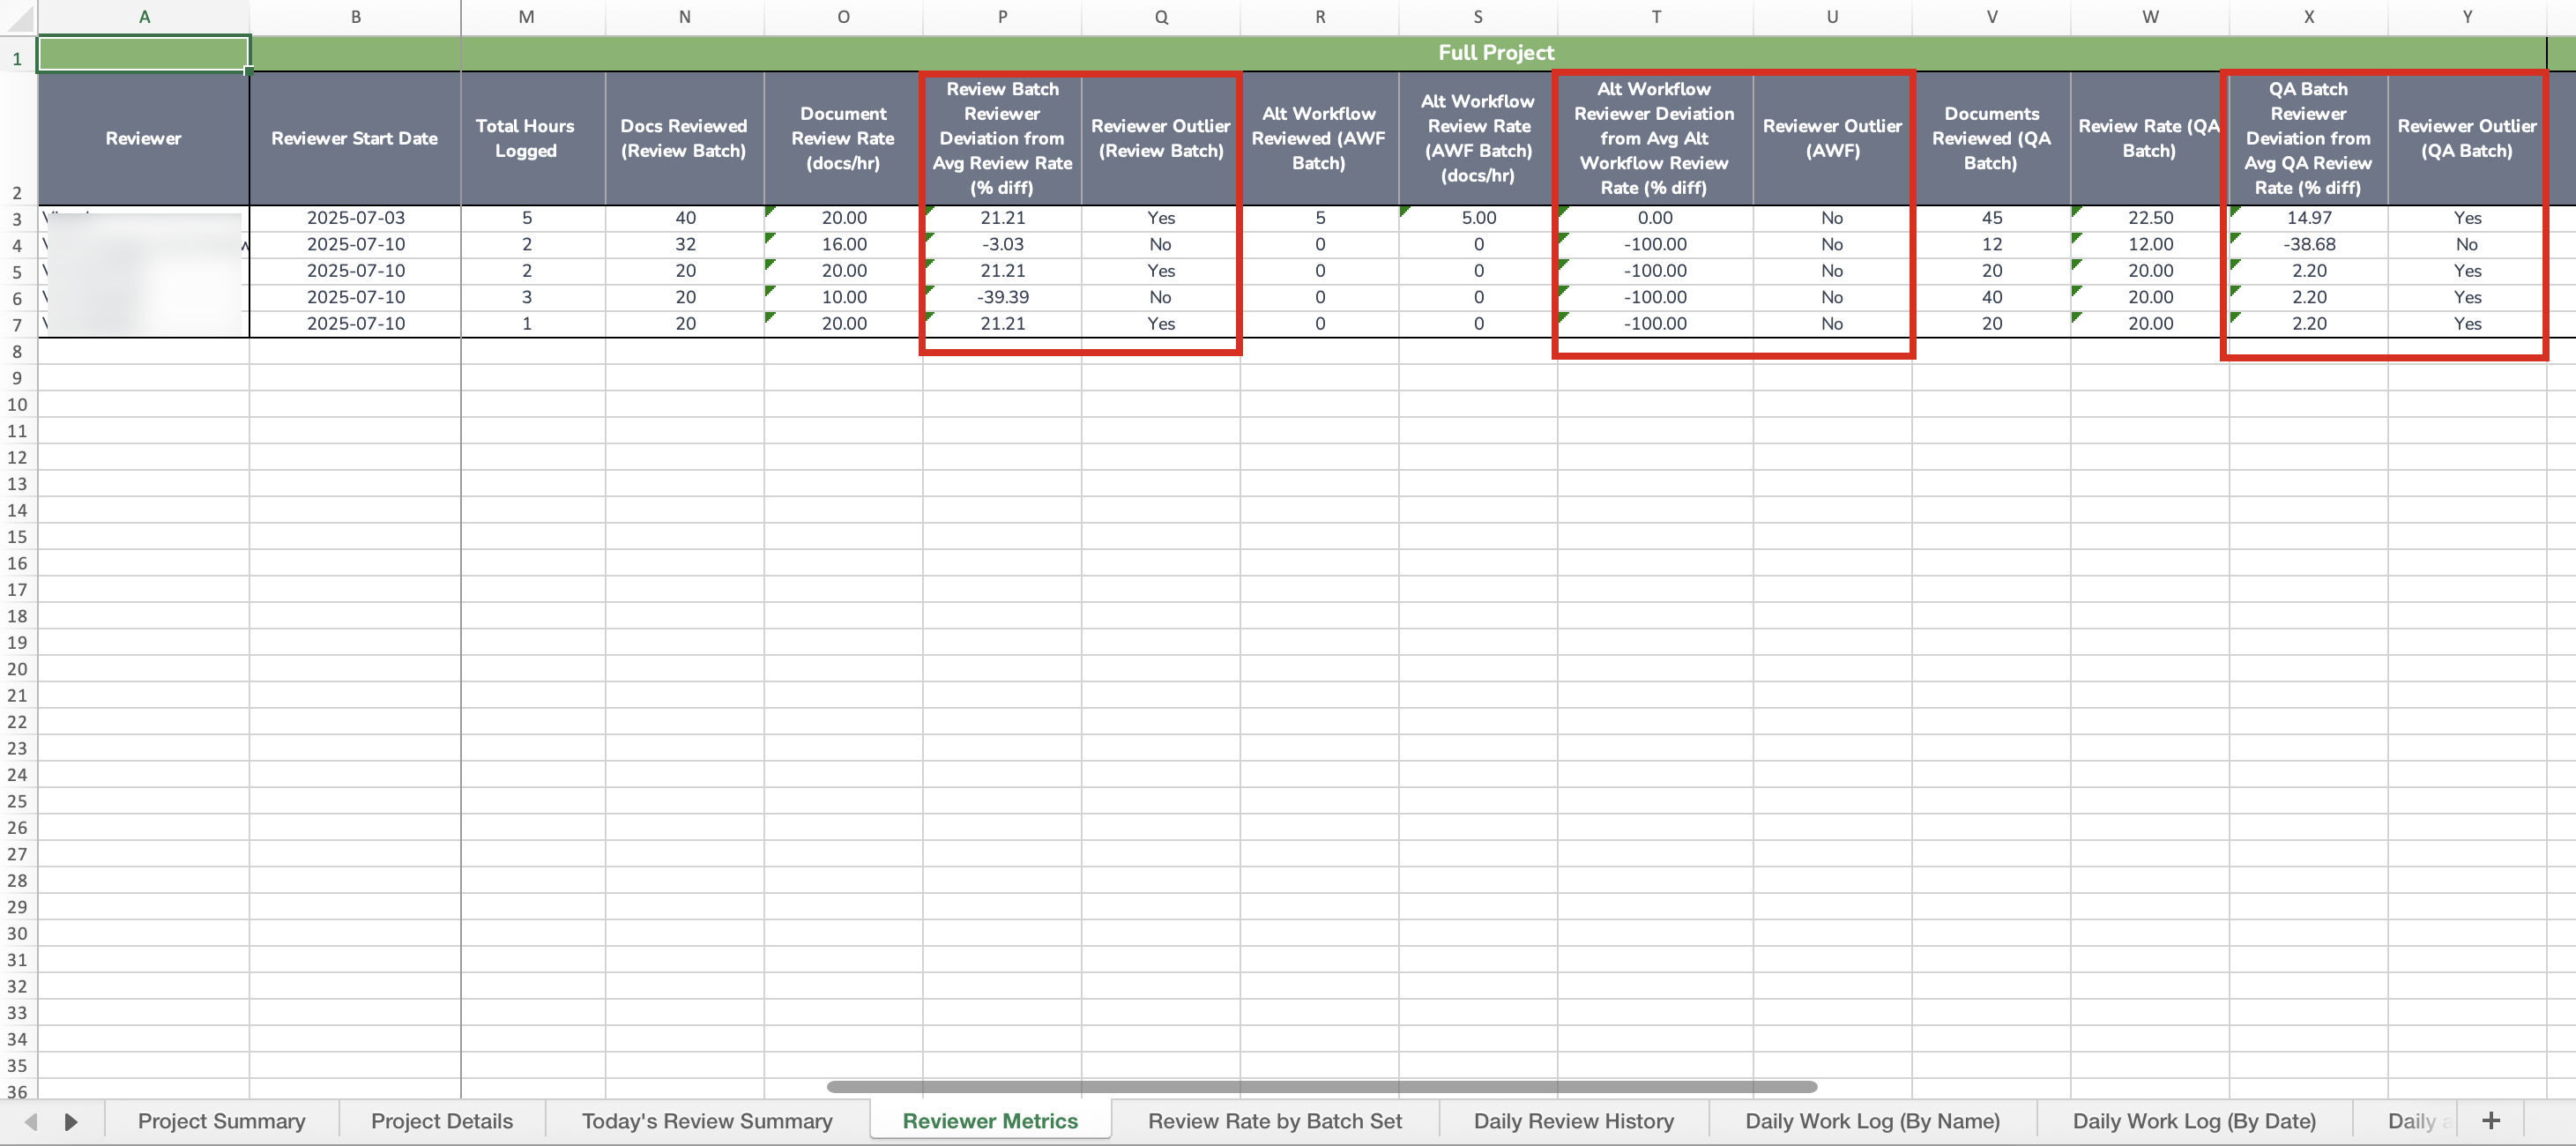Click the Full Project merged header cell
2576x1146 pixels.
(x=1495, y=53)
